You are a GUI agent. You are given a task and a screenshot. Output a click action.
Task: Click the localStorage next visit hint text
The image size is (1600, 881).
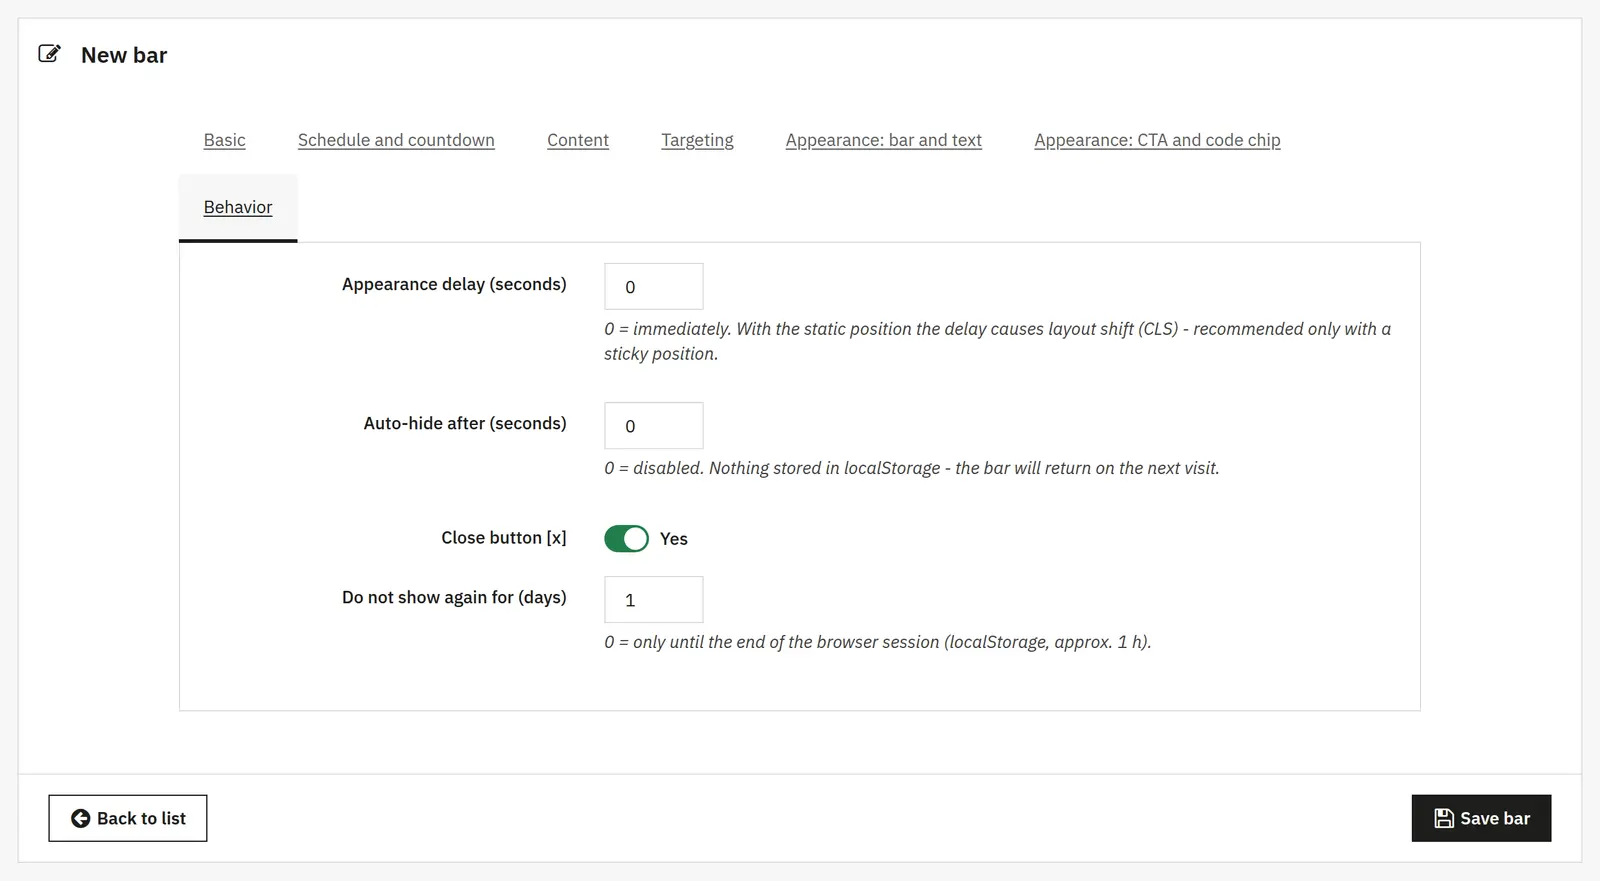912,468
